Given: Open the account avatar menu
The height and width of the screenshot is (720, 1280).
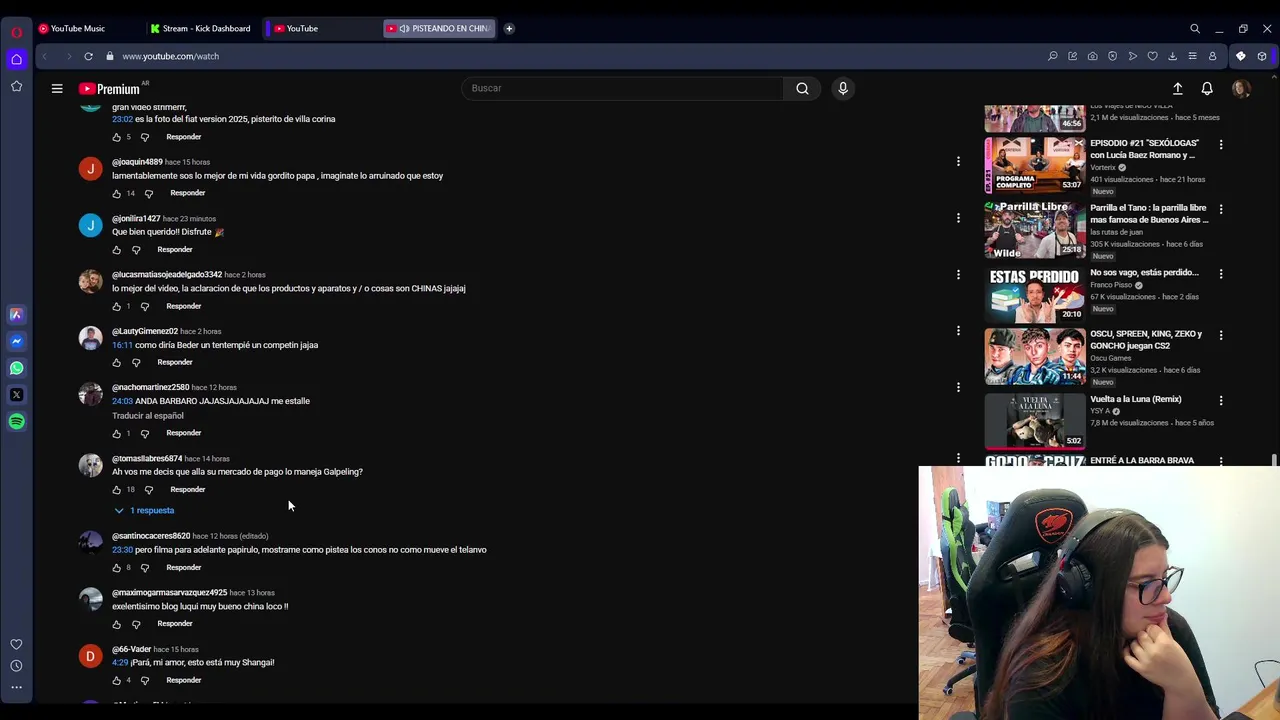Looking at the screenshot, I should tap(1241, 88).
